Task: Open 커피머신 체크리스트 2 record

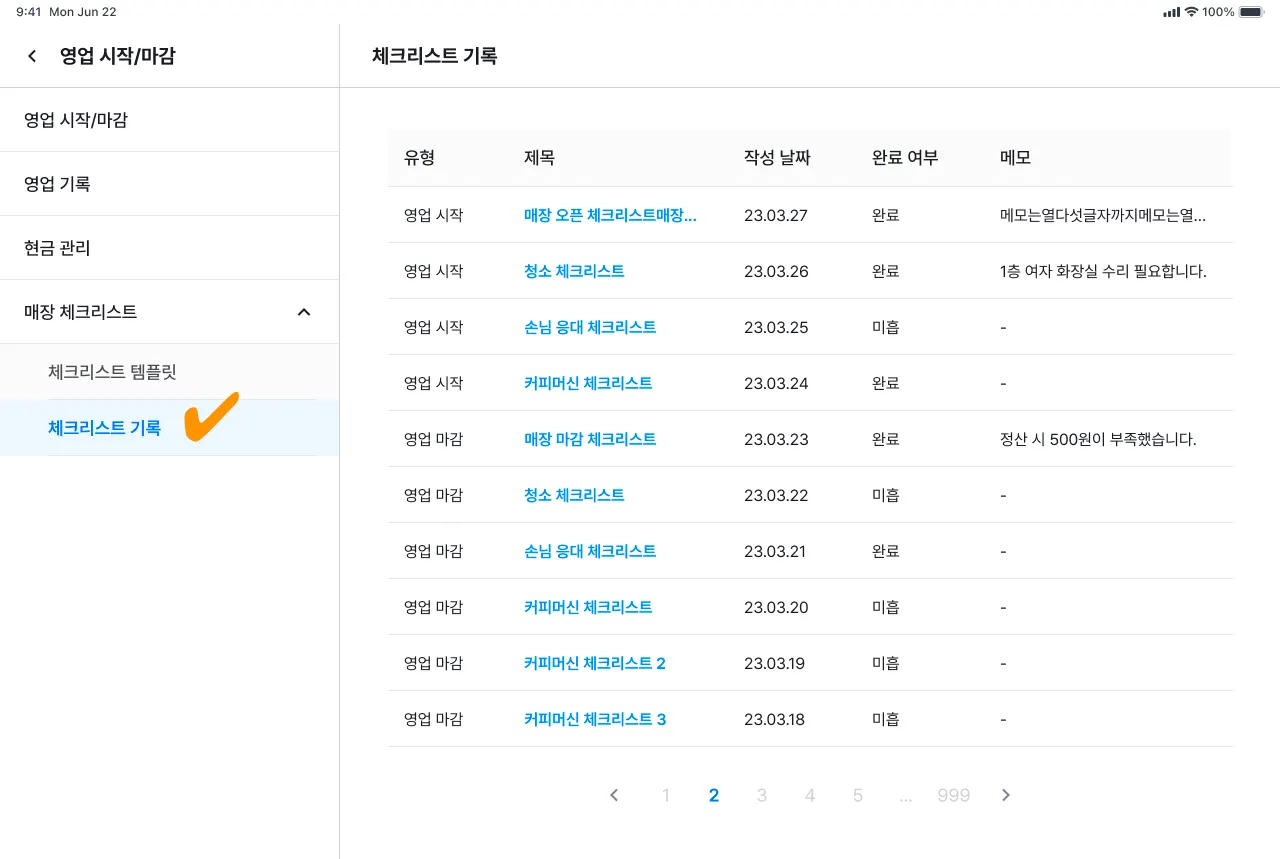Action: [594, 663]
